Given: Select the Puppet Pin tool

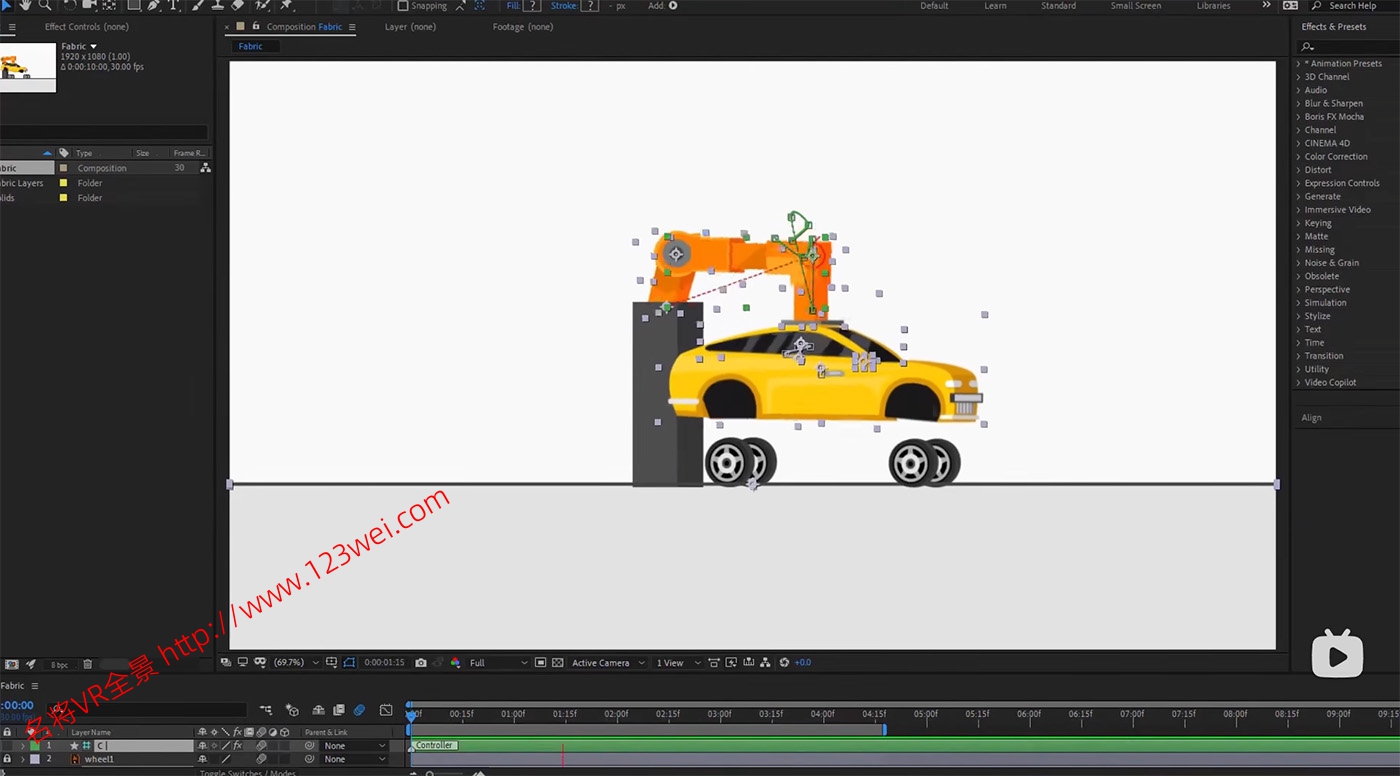Looking at the screenshot, I should point(286,6).
